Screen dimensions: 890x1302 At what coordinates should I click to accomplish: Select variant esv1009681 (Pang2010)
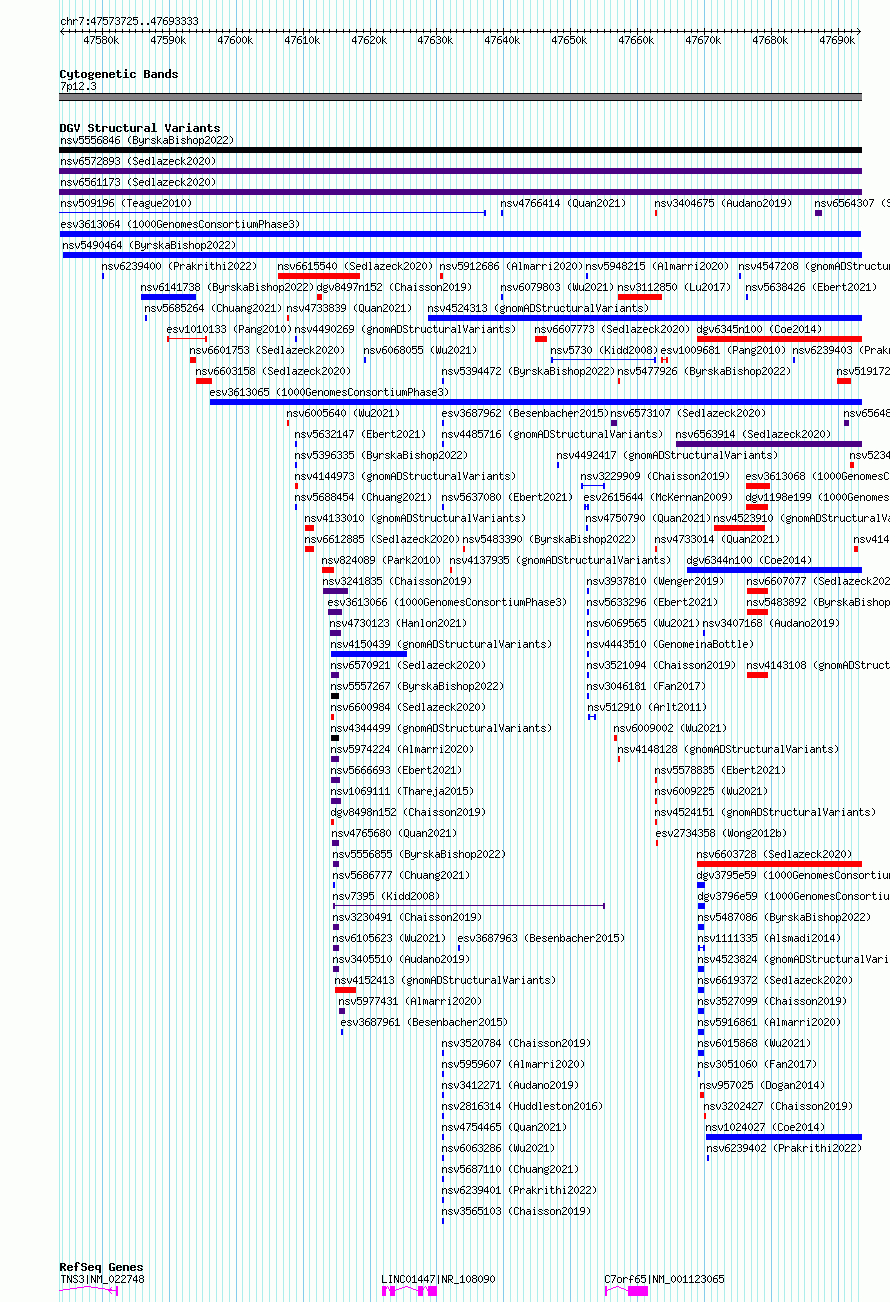pos(723,350)
